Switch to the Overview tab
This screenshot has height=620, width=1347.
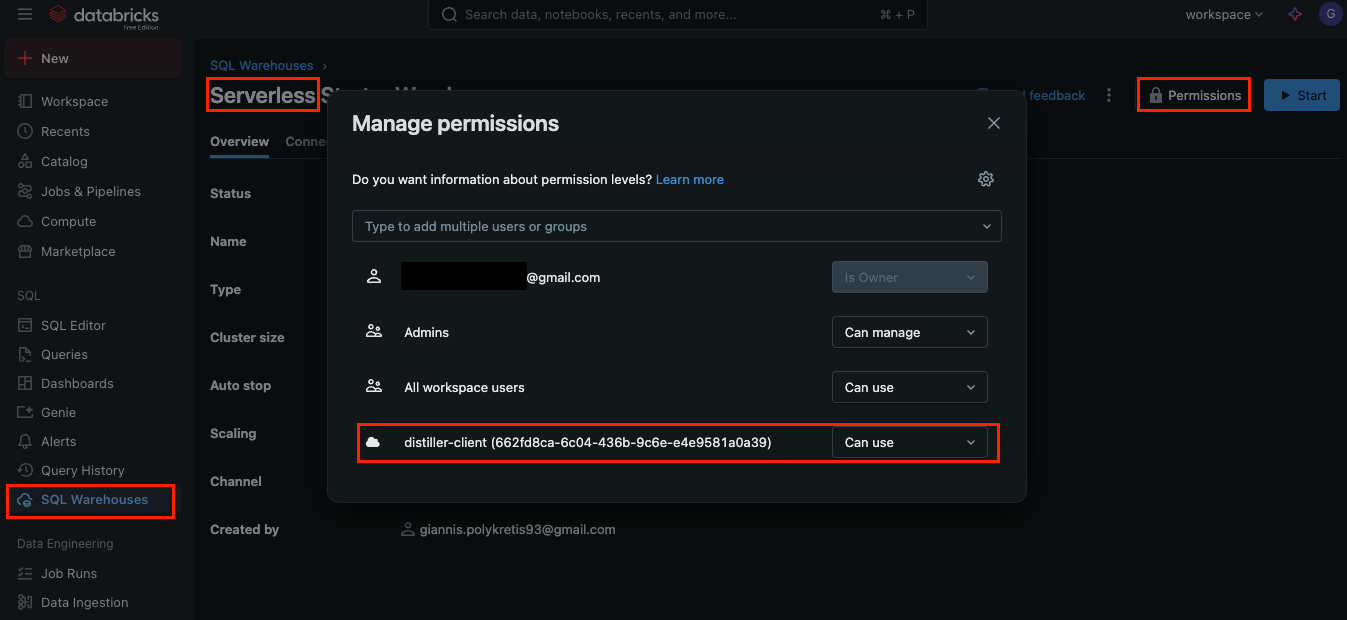pyautogui.click(x=239, y=141)
